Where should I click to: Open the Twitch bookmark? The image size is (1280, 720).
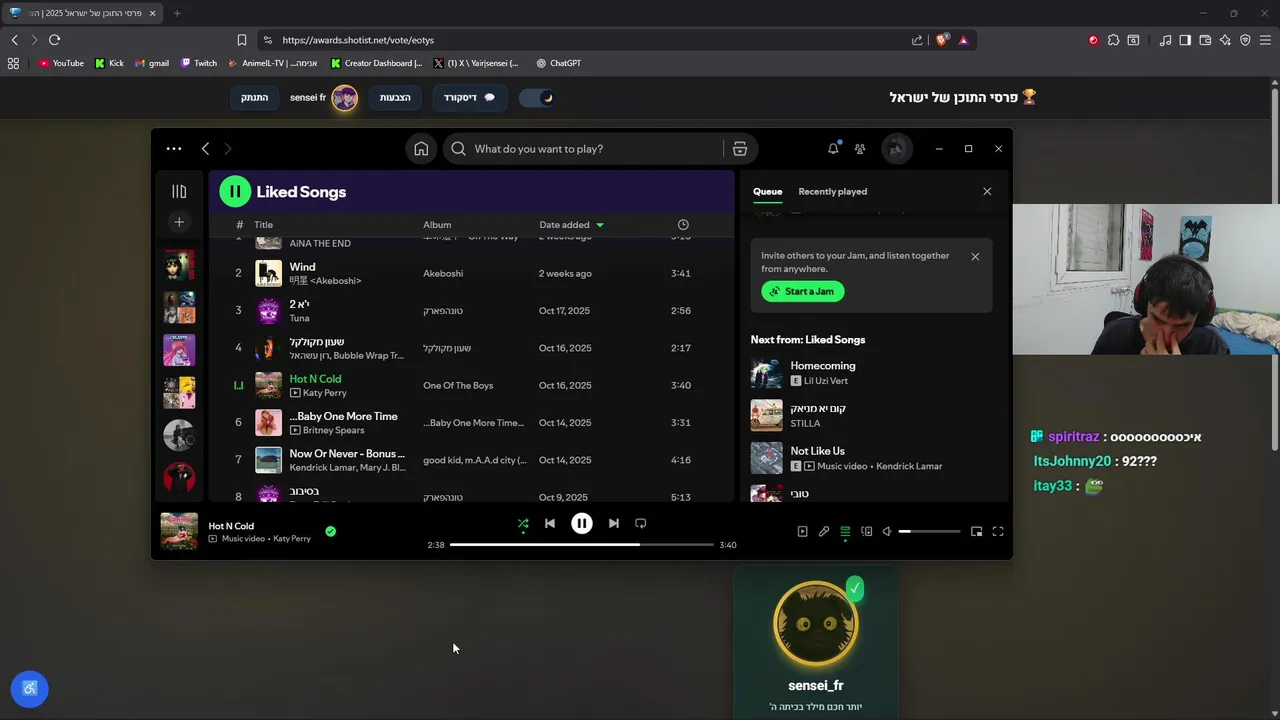[199, 63]
